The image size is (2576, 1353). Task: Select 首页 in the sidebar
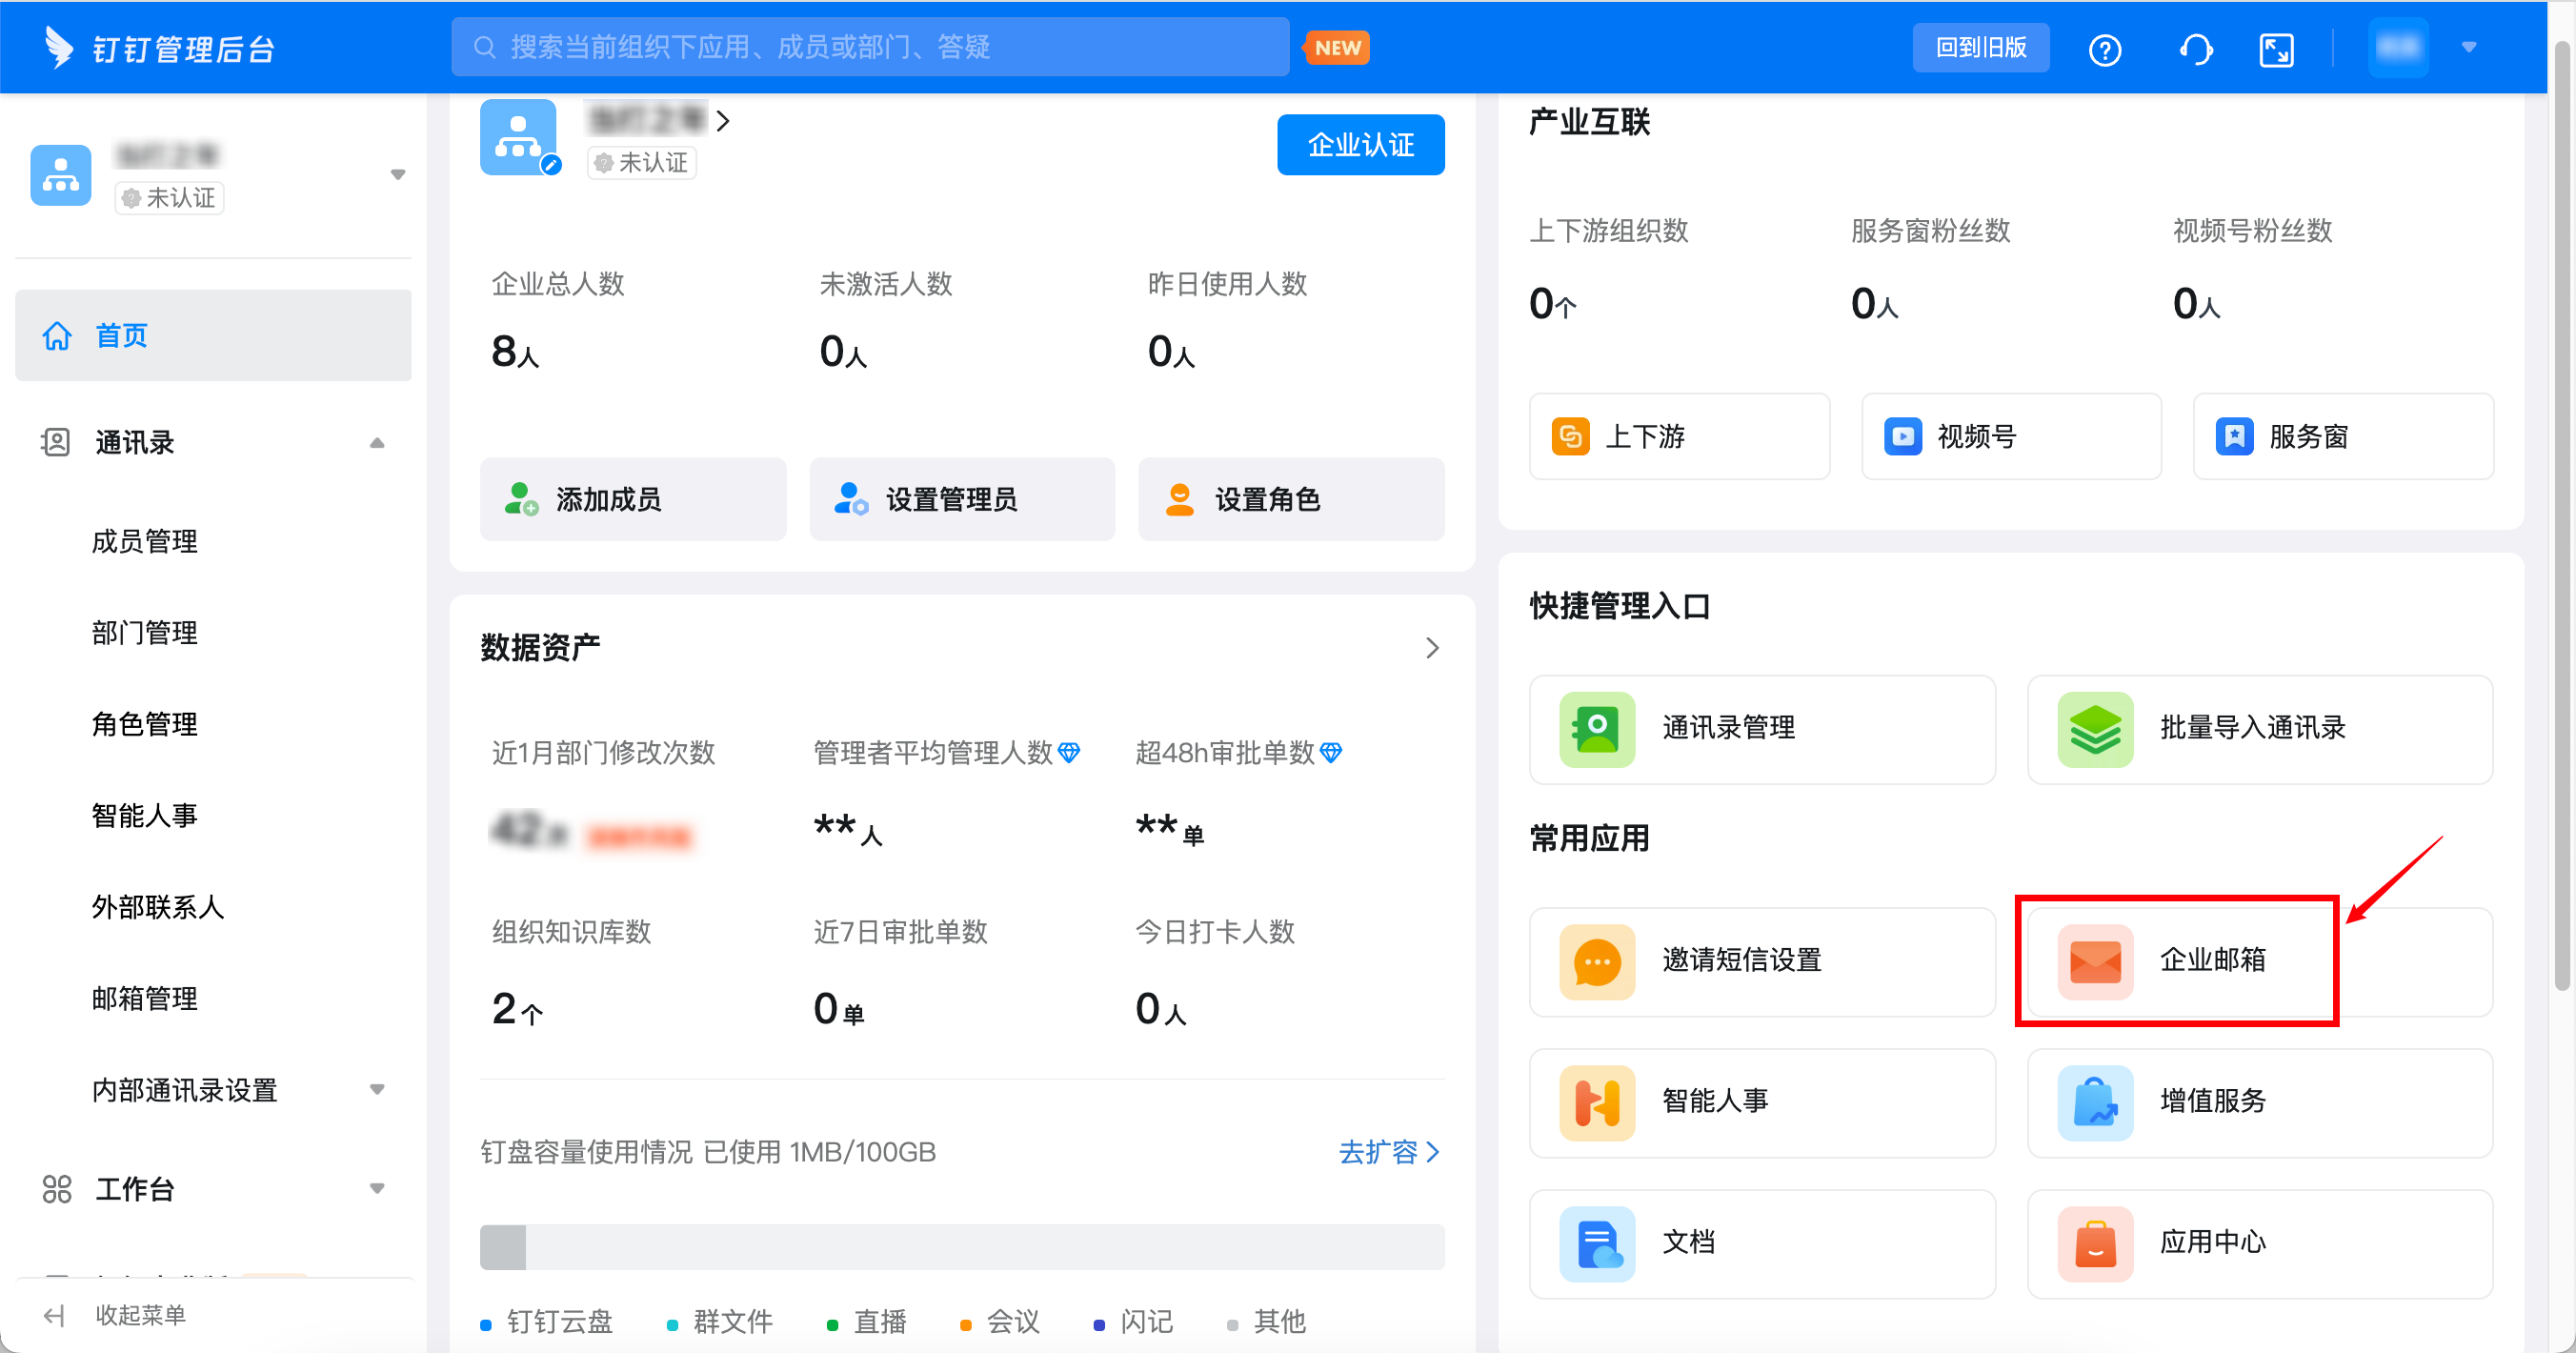coord(213,335)
